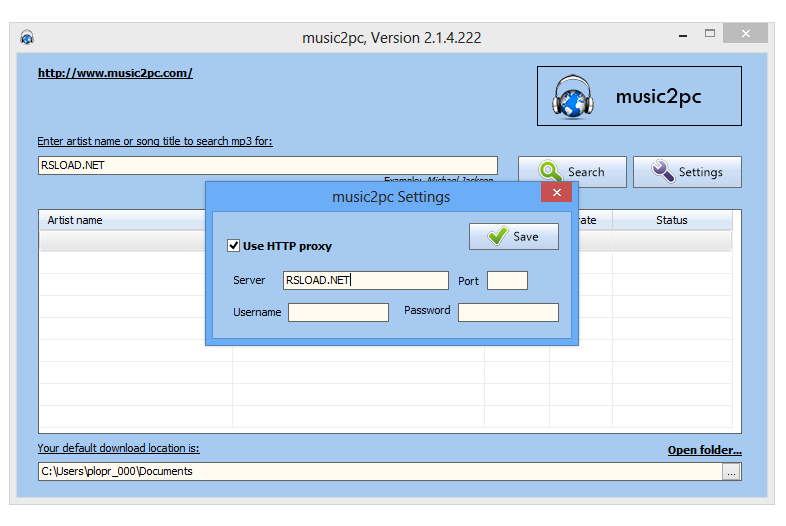This screenshot has width=786, height=526.
Task: Click the music2pc app icon in title bar
Action: pos(27,37)
